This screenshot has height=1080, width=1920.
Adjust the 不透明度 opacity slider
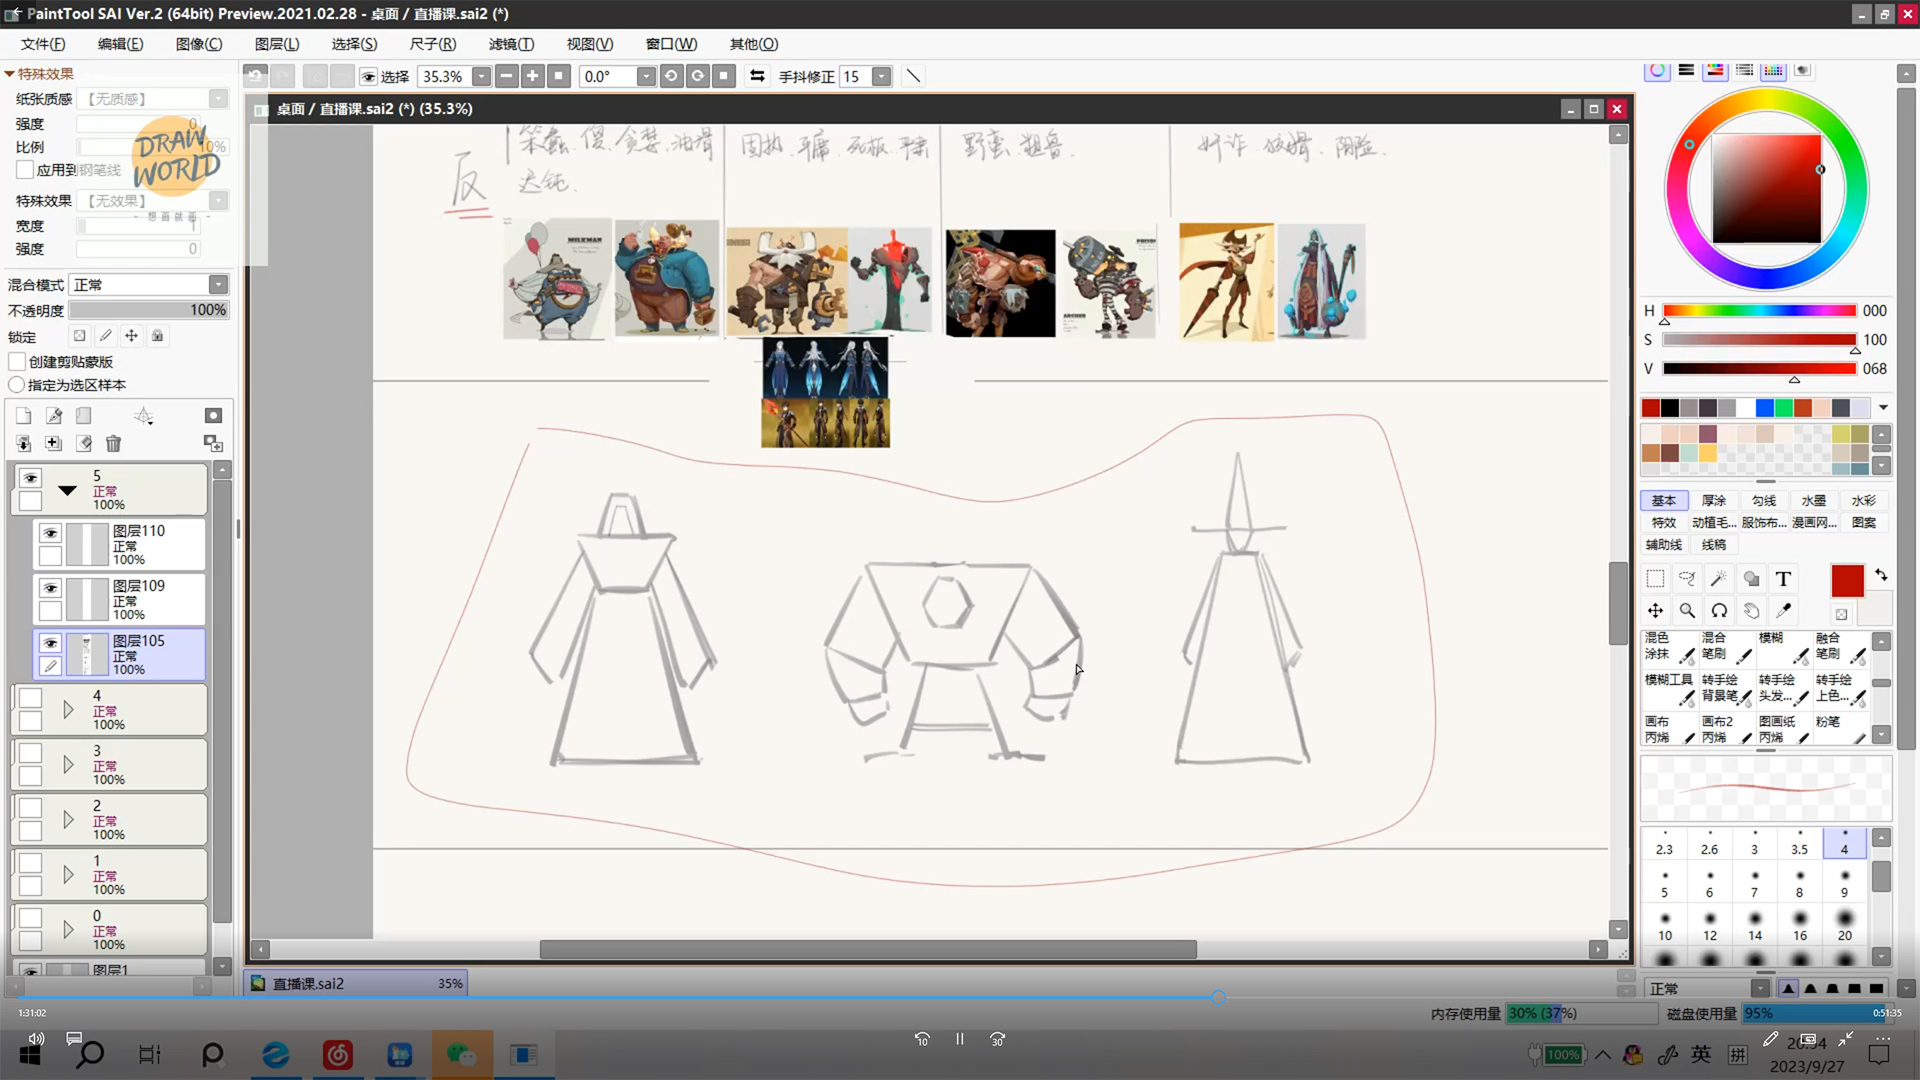pyautogui.click(x=149, y=310)
